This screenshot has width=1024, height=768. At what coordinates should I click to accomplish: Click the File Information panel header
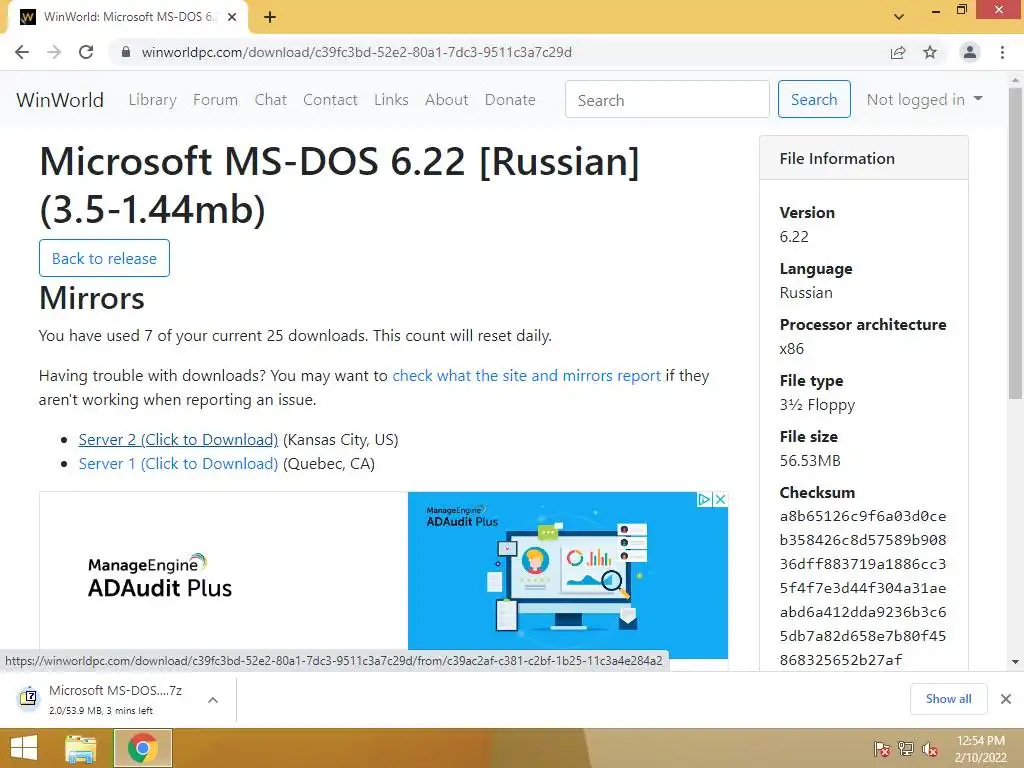863,158
